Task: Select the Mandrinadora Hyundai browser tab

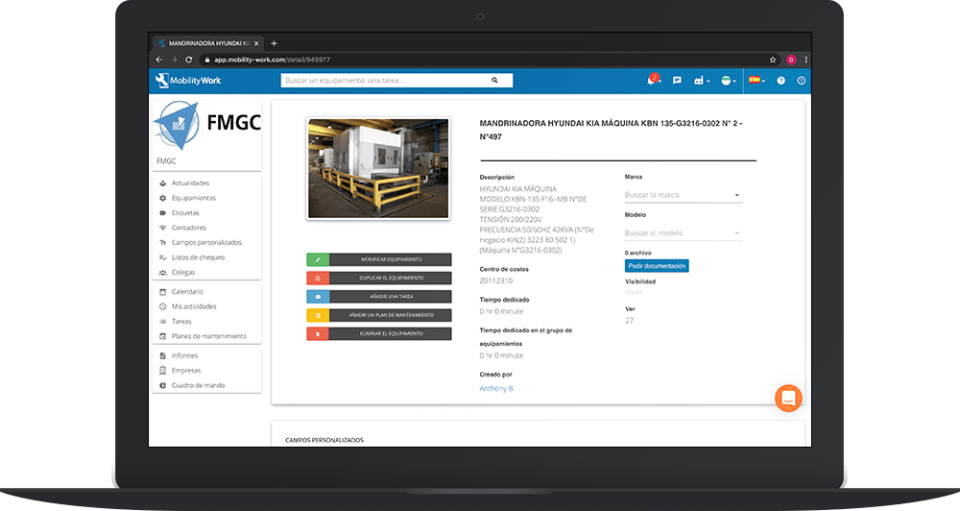Action: (x=208, y=43)
